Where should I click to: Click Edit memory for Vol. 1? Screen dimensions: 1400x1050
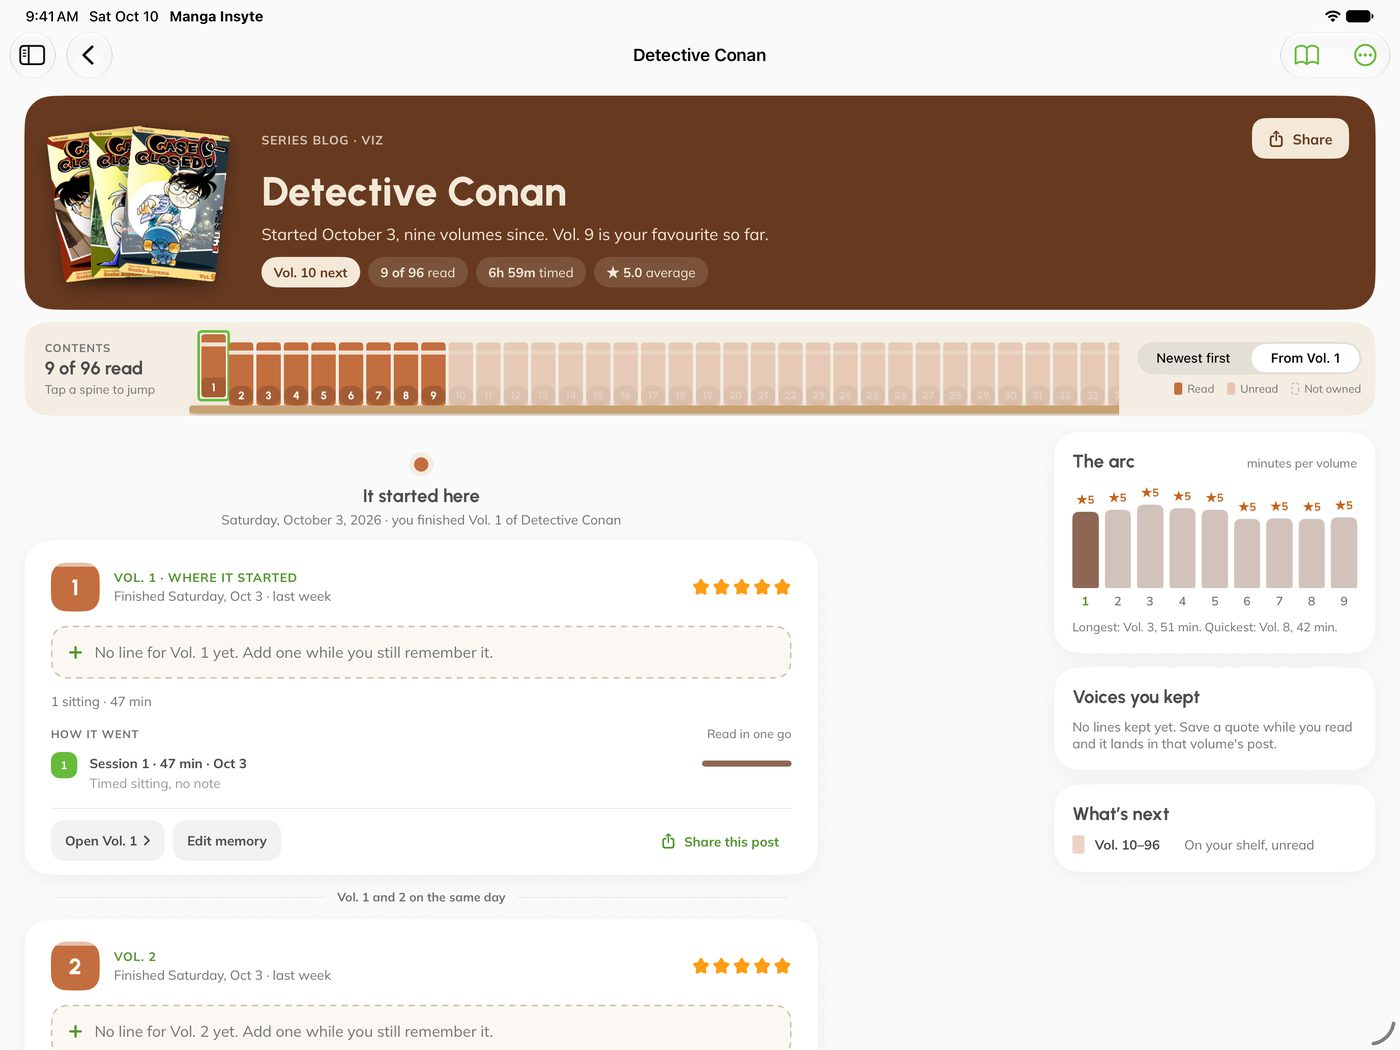pyautogui.click(x=227, y=841)
